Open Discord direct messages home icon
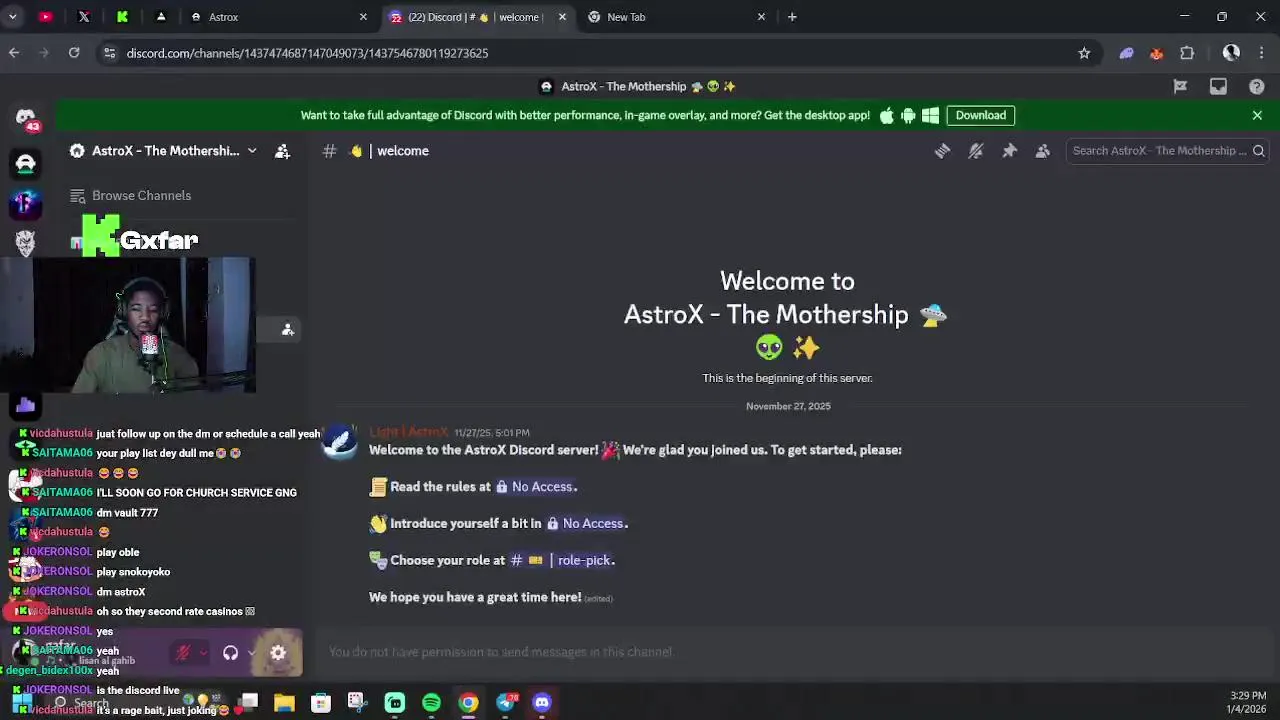Image resolution: width=1280 pixels, height=720 pixels. tap(26, 117)
